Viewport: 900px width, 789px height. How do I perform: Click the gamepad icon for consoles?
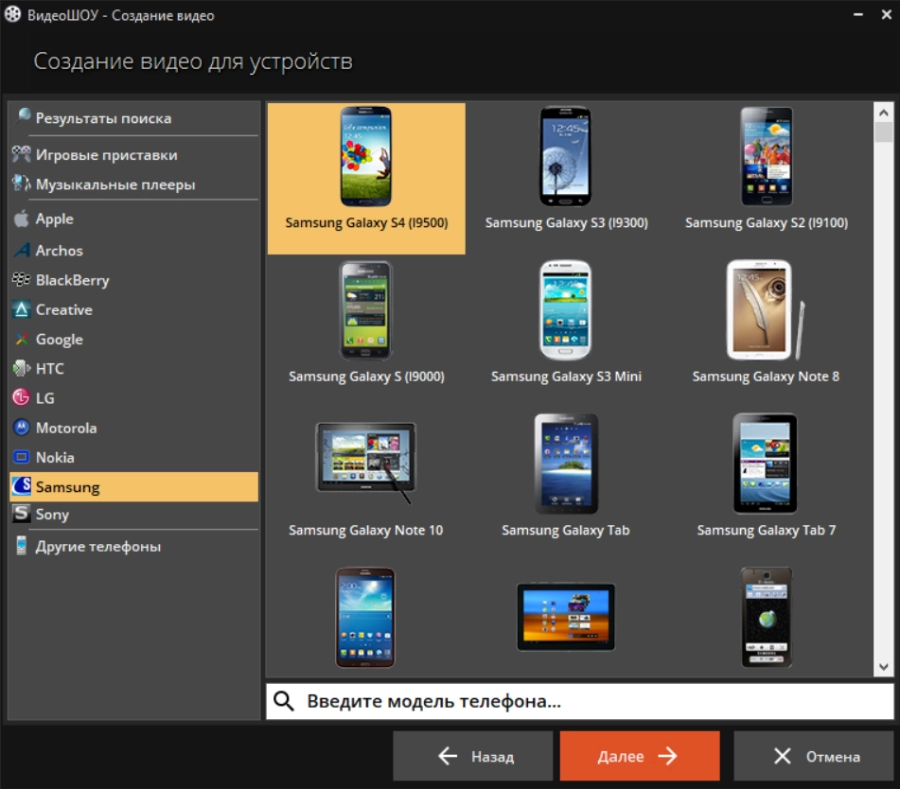(21, 154)
